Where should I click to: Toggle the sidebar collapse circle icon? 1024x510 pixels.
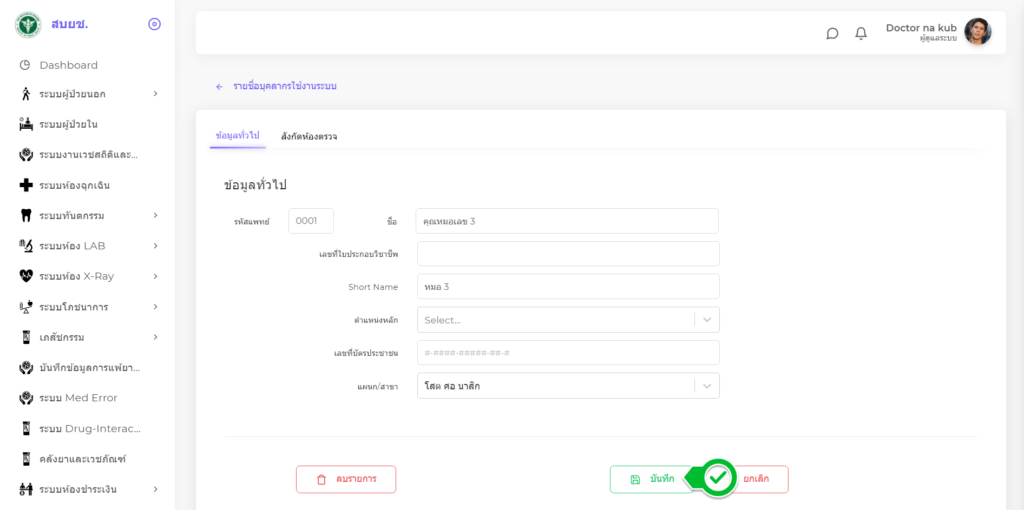point(154,24)
